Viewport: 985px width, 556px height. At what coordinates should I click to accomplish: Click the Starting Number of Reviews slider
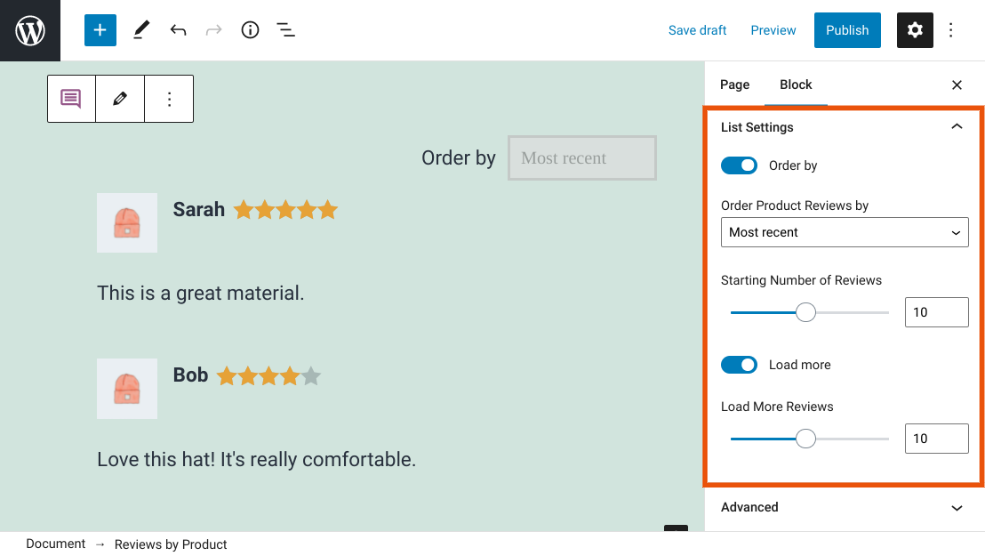click(x=806, y=313)
